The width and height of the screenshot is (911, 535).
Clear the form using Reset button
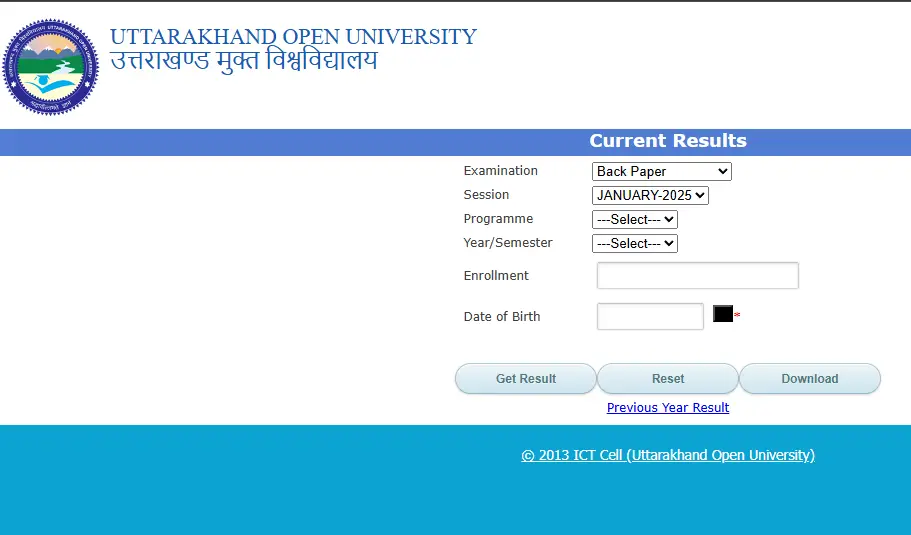668,379
